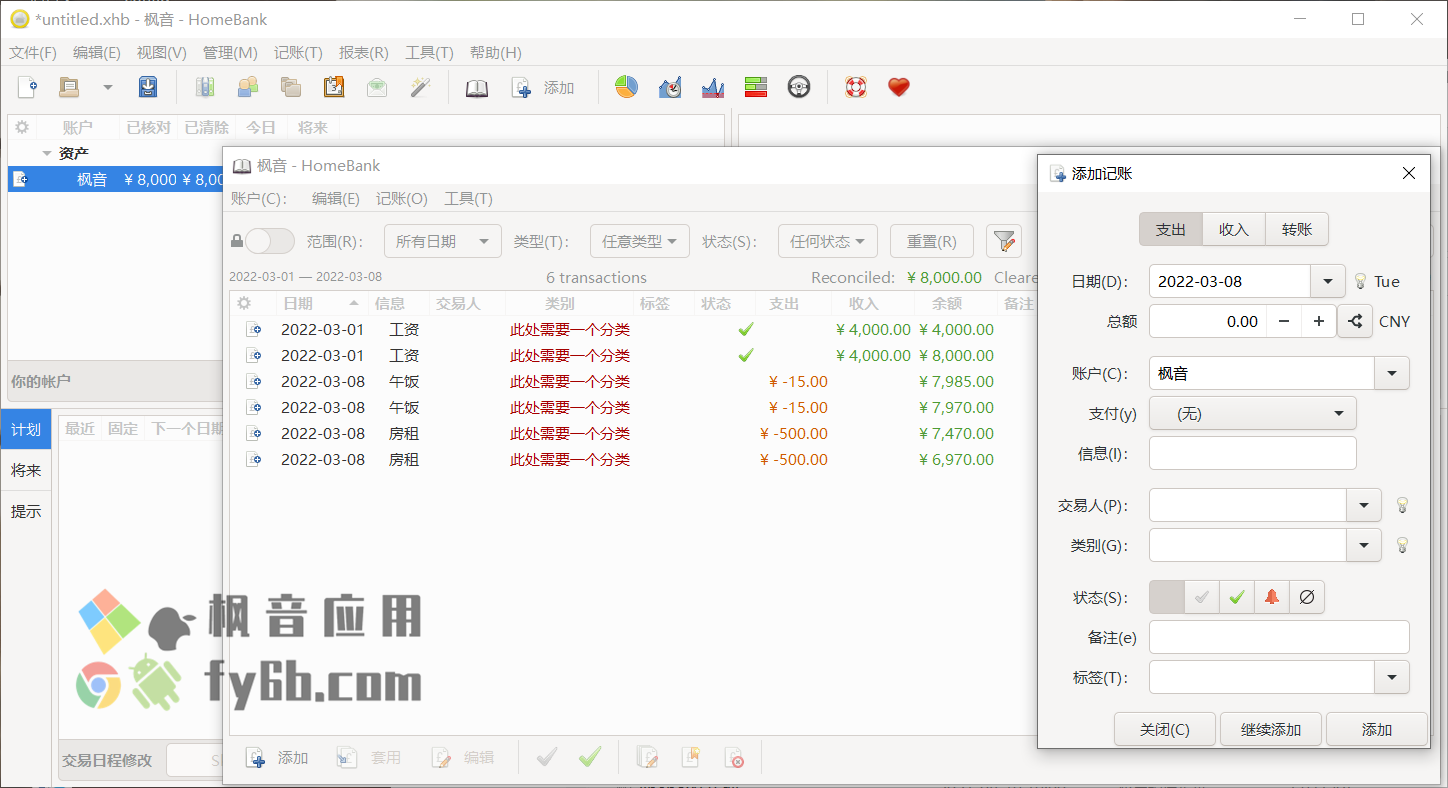The image size is (1448, 788).
Task: Open 类别 category dropdown arrow
Action: [1364, 545]
